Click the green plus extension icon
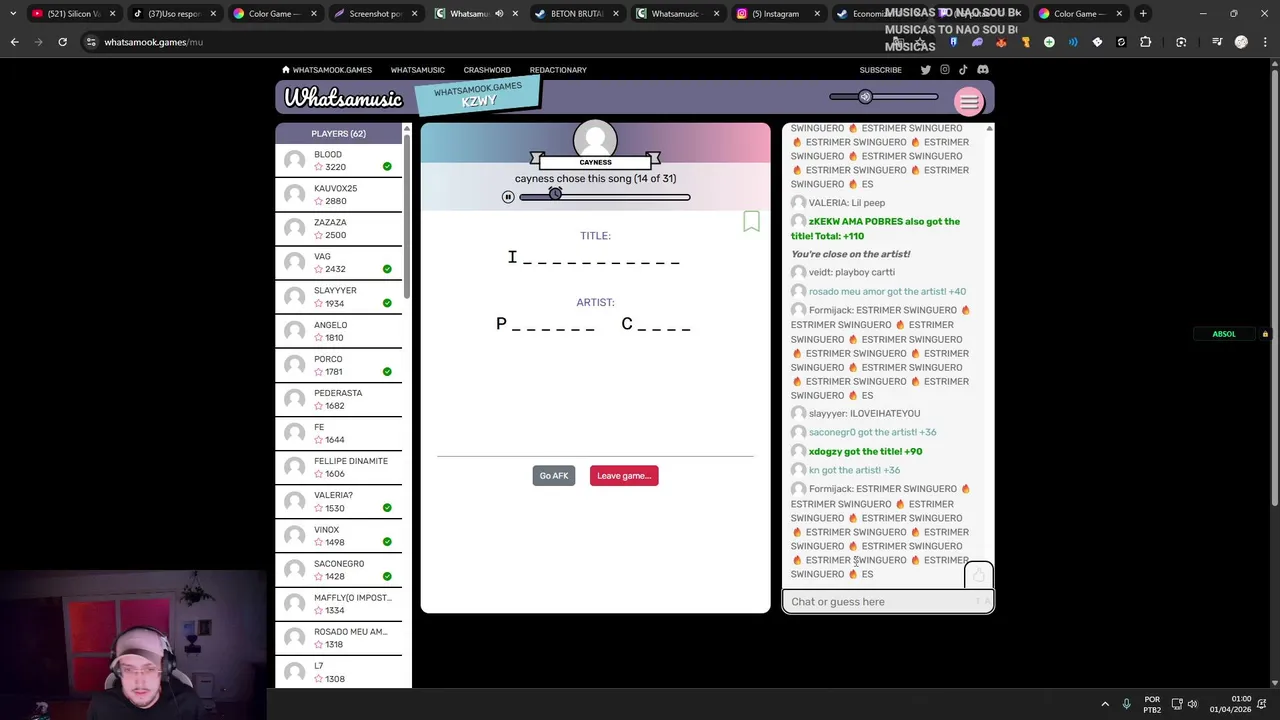The height and width of the screenshot is (720, 1280). coord(1049,42)
